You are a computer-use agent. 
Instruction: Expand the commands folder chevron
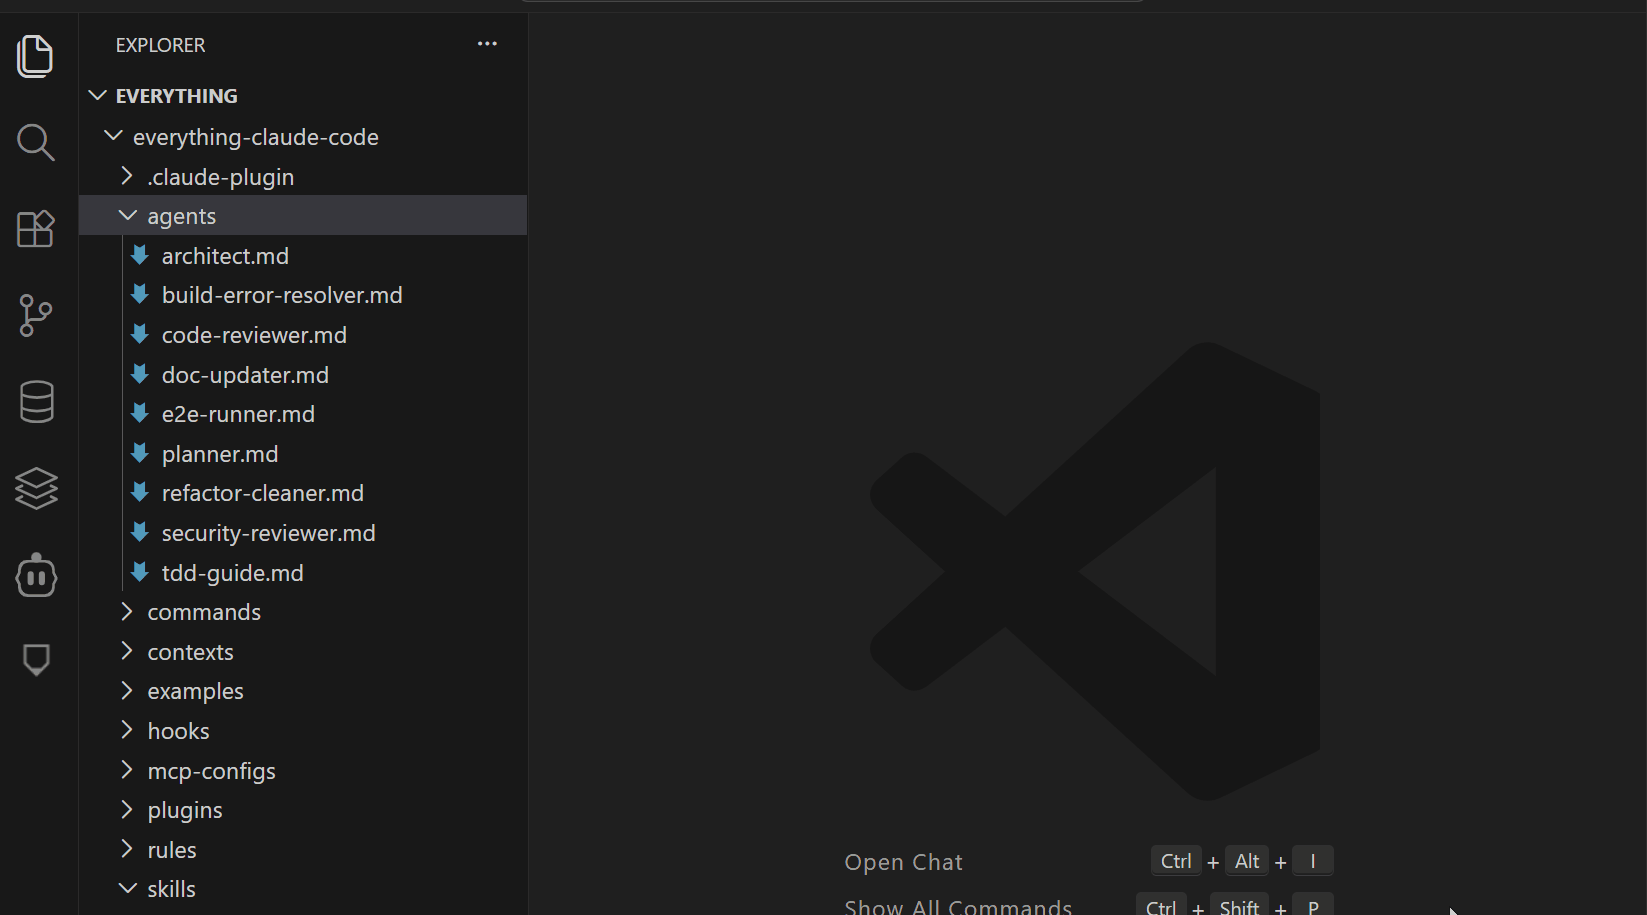[x=127, y=611]
